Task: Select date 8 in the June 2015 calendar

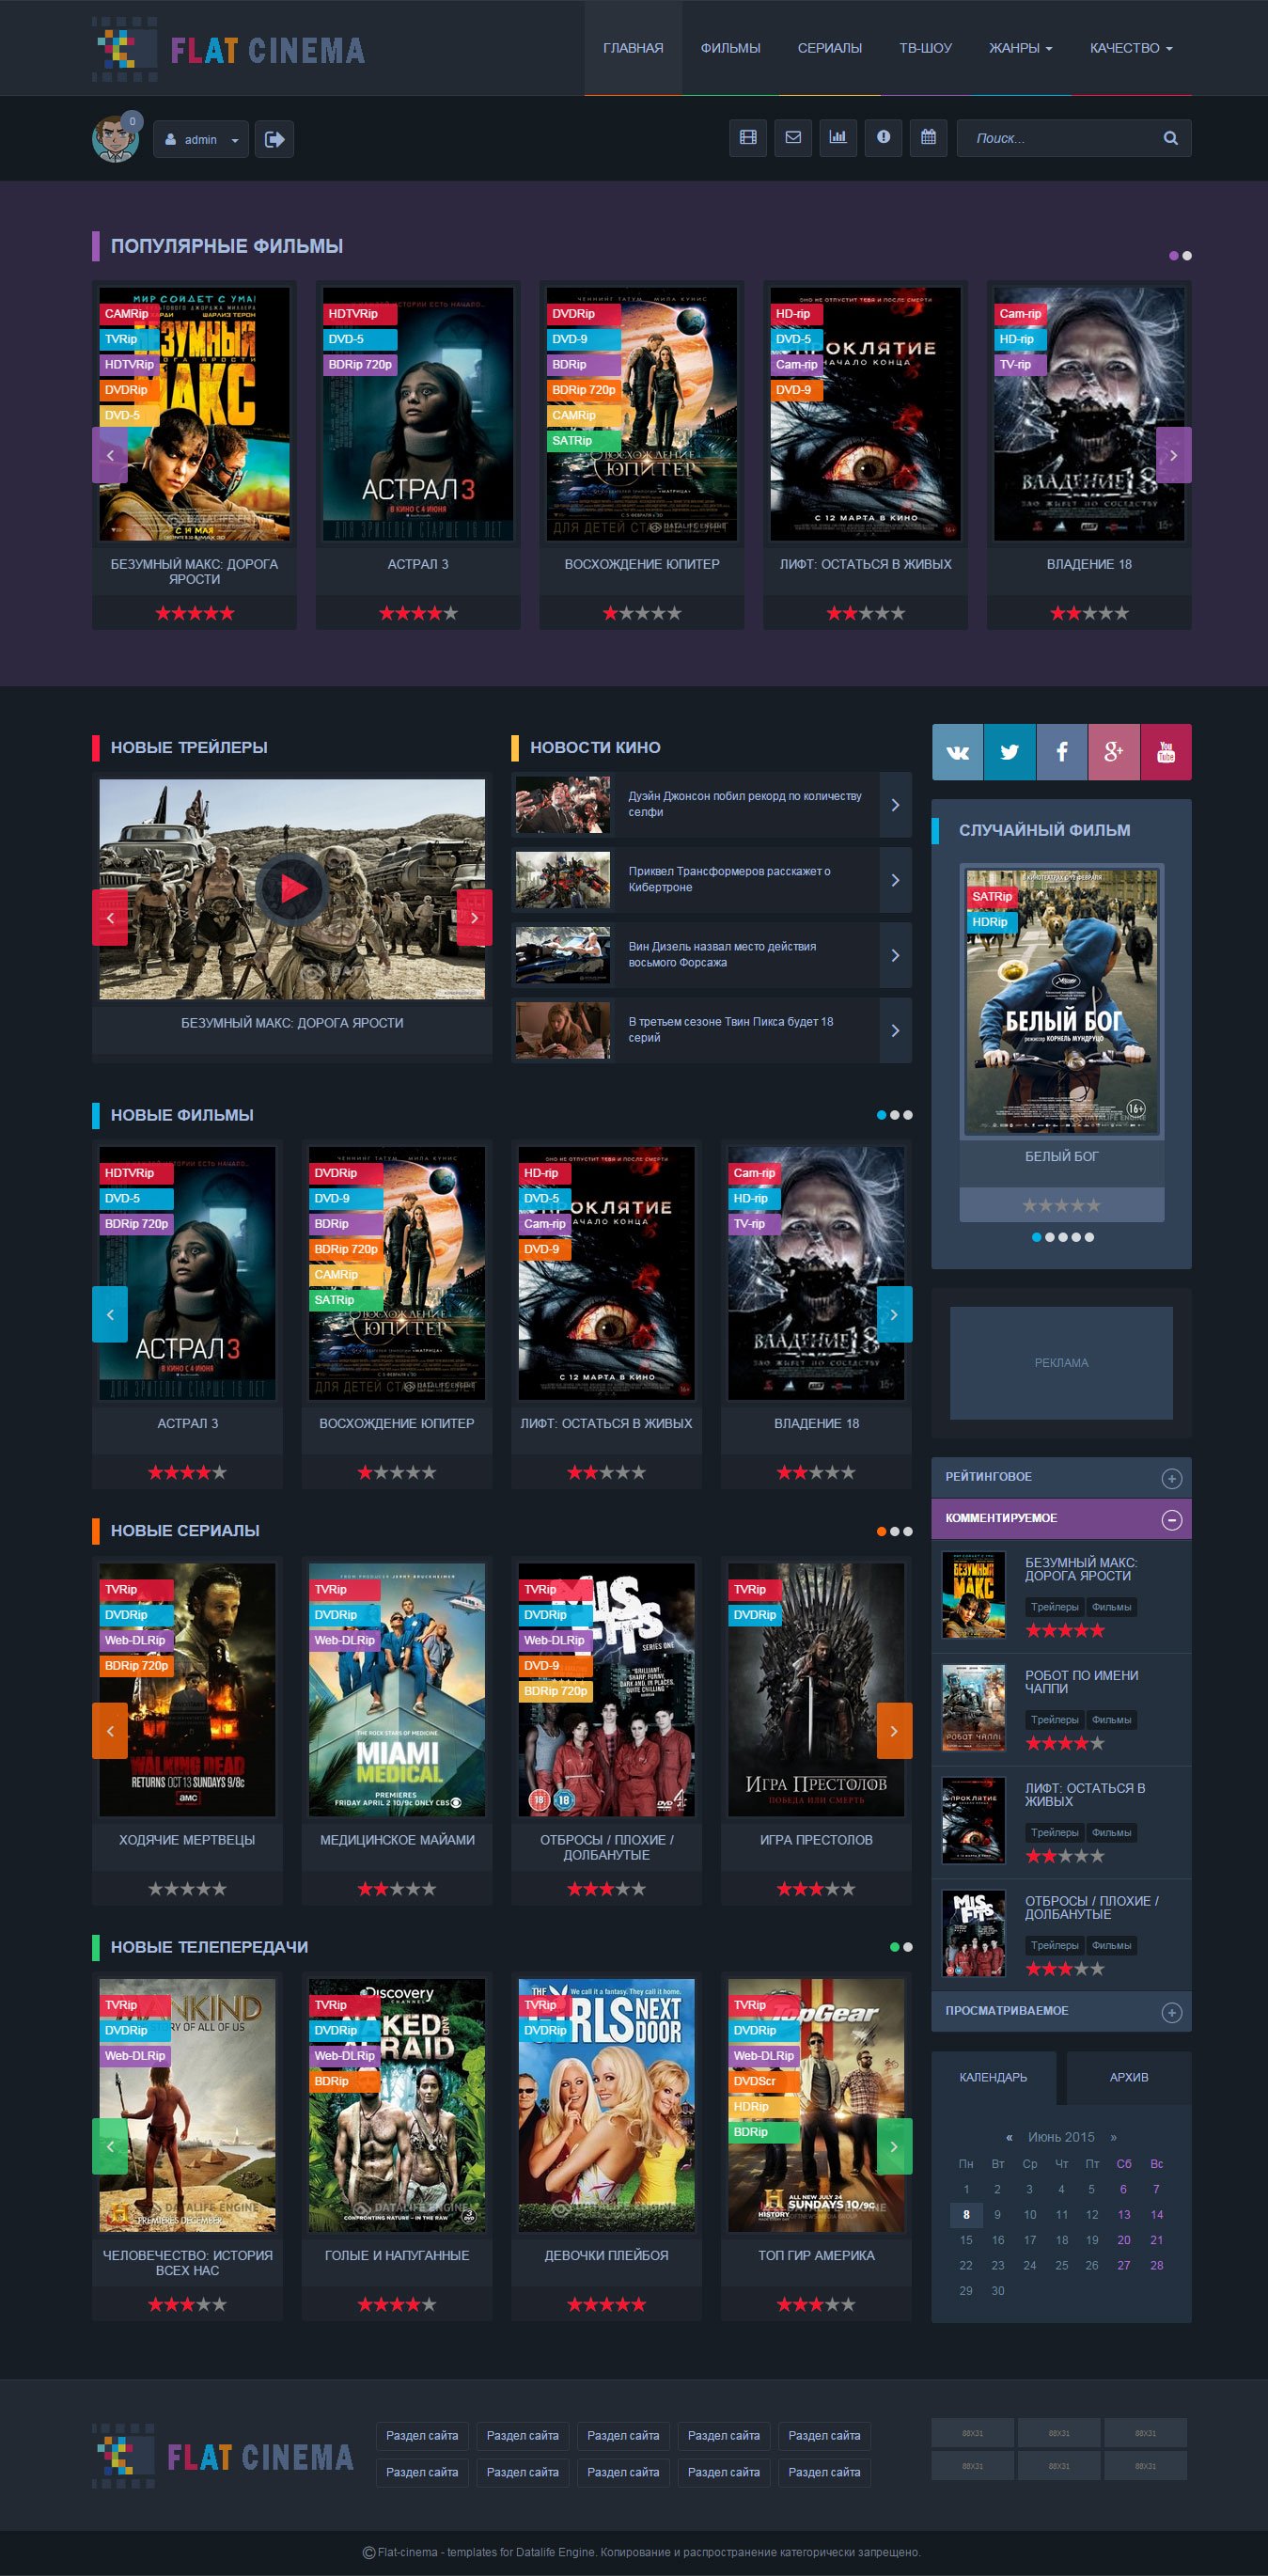Action: (x=966, y=2214)
